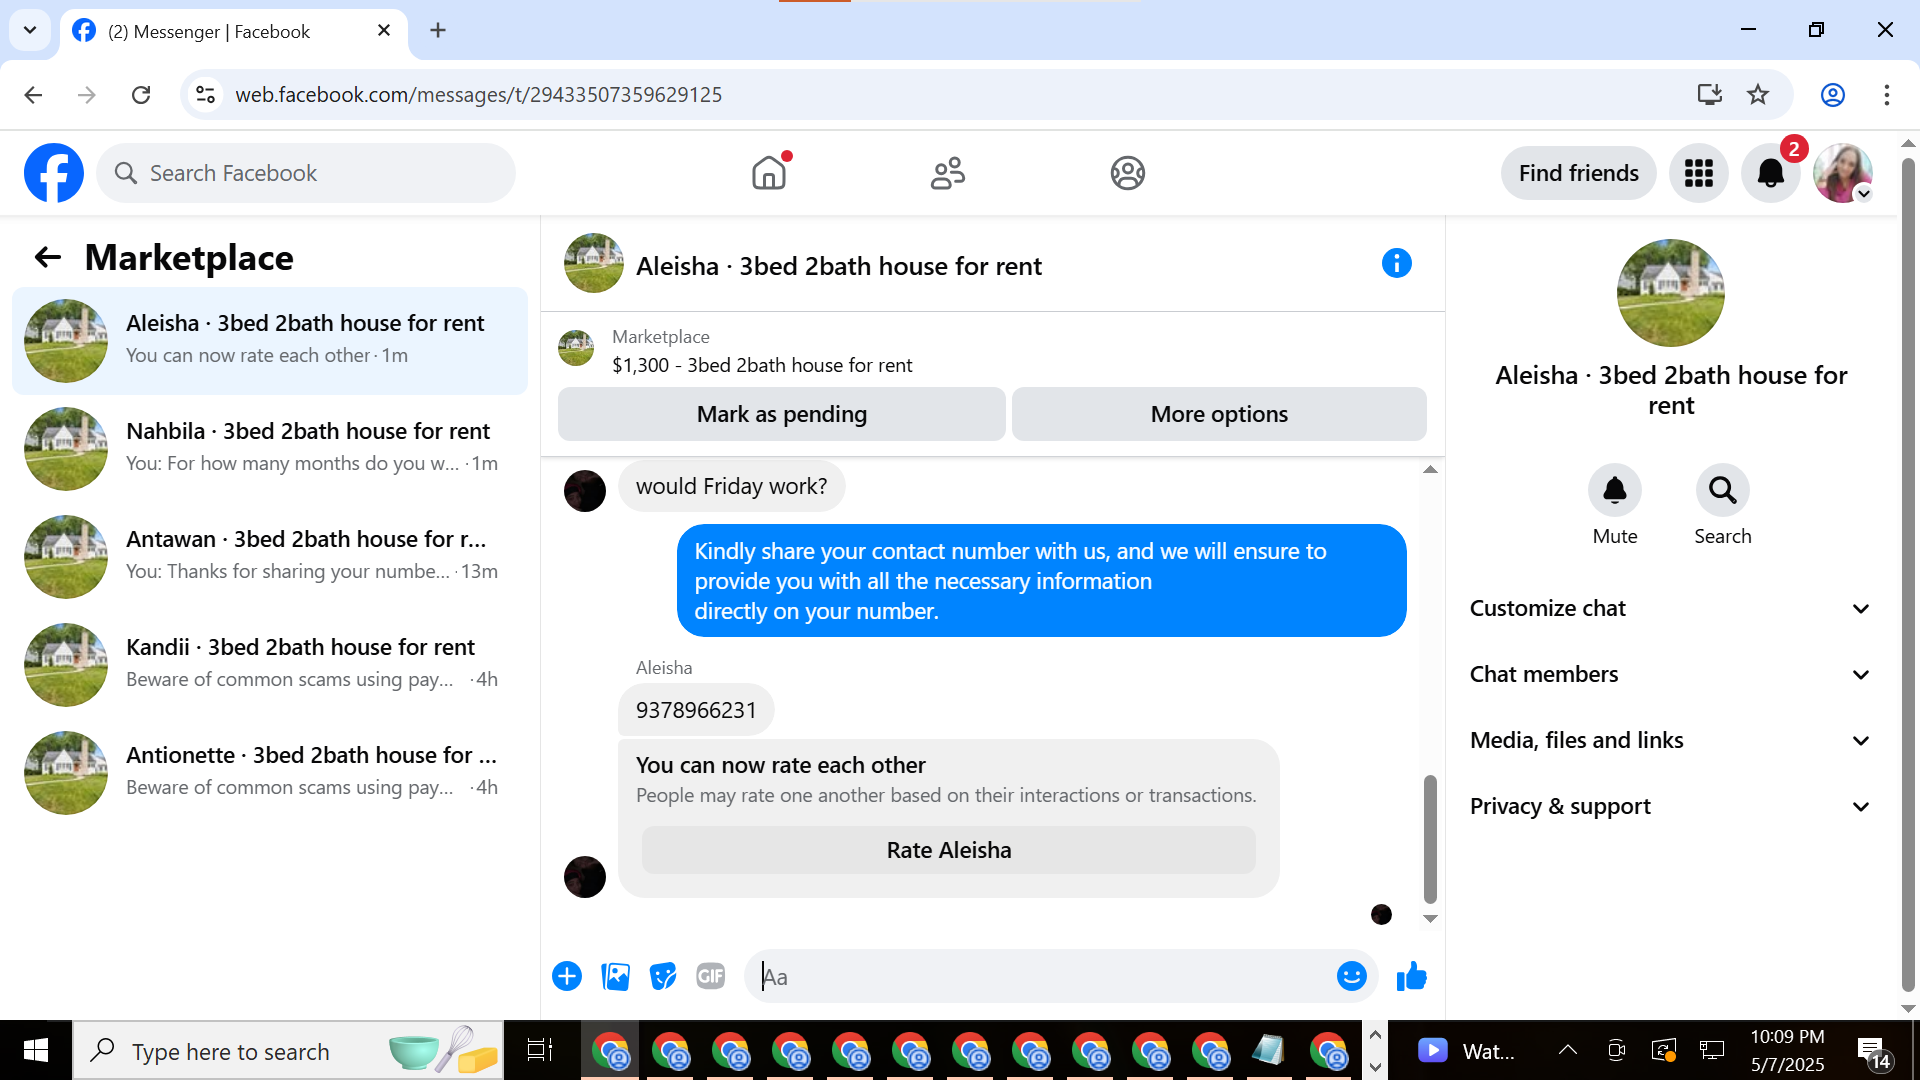Open Nahbila conversation in Marketplace list
1920x1080 pixels.
(x=270, y=447)
